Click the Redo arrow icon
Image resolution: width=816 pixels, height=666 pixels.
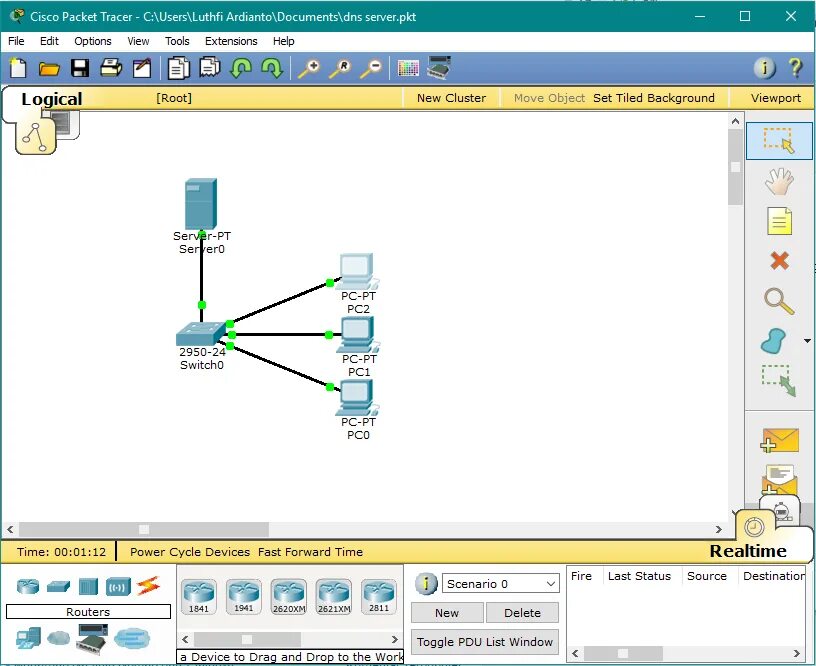tap(272, 68)
